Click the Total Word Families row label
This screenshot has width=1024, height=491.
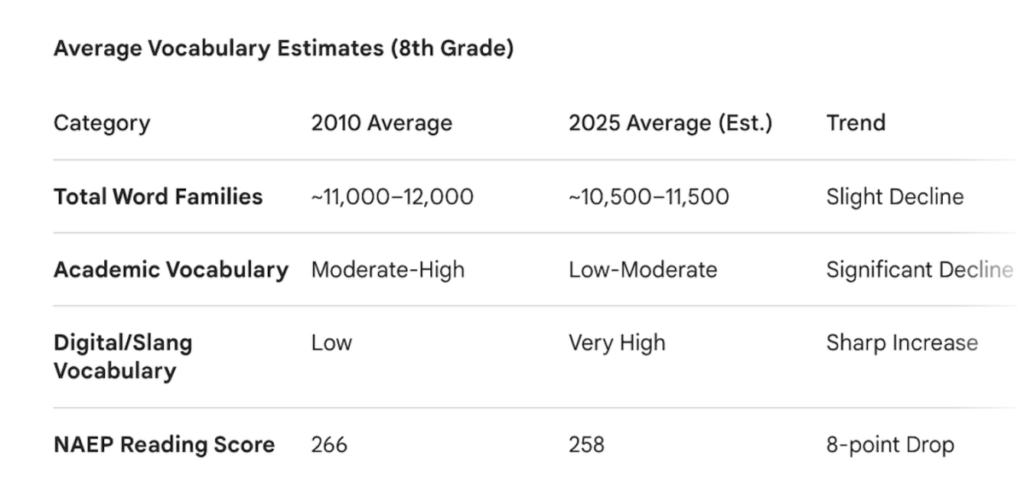[x=158, y=196]
